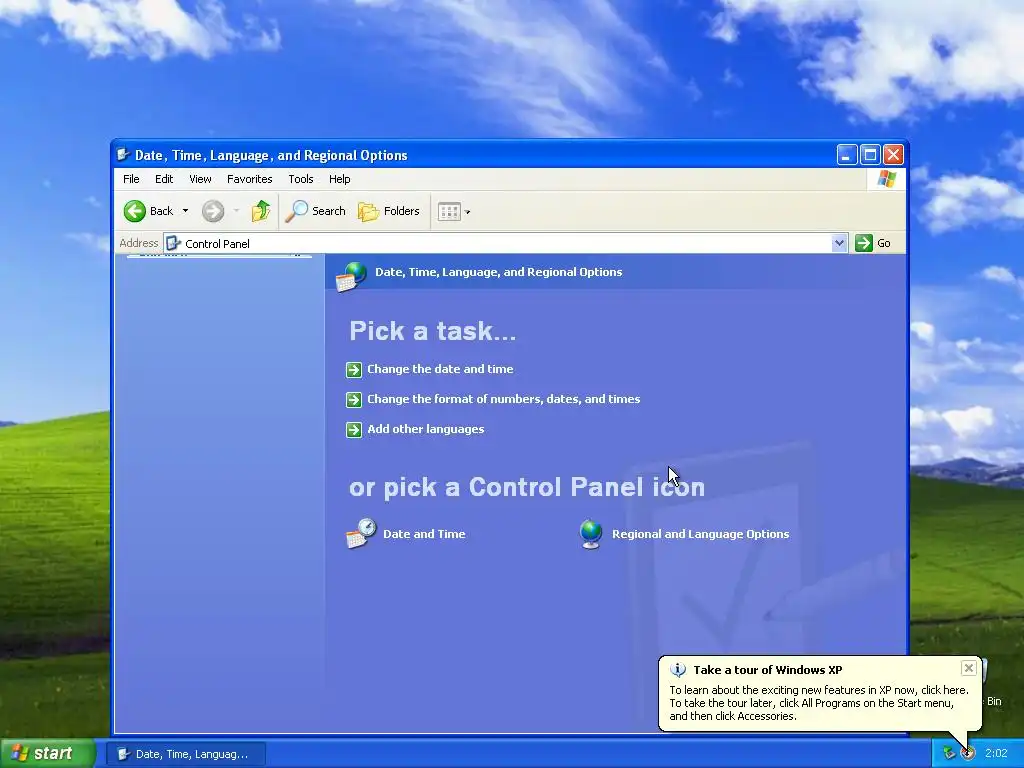This screenshot has height=768, width=1024.
Task: Click the Control Panel icon in the Address bar
Action: [173, 244]
